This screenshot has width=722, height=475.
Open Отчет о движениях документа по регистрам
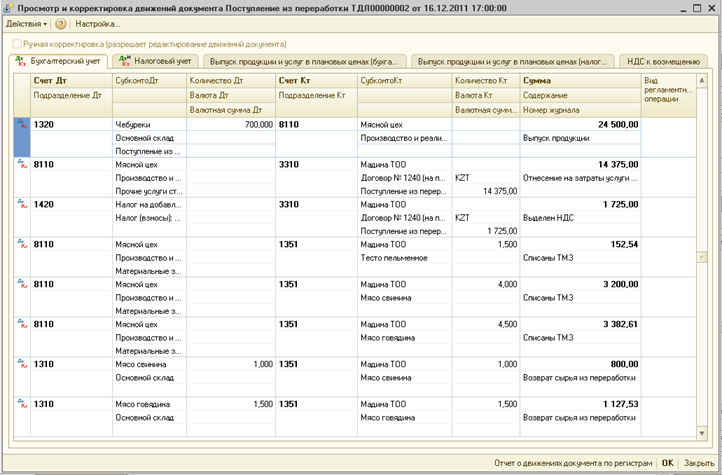pos(574,463)
